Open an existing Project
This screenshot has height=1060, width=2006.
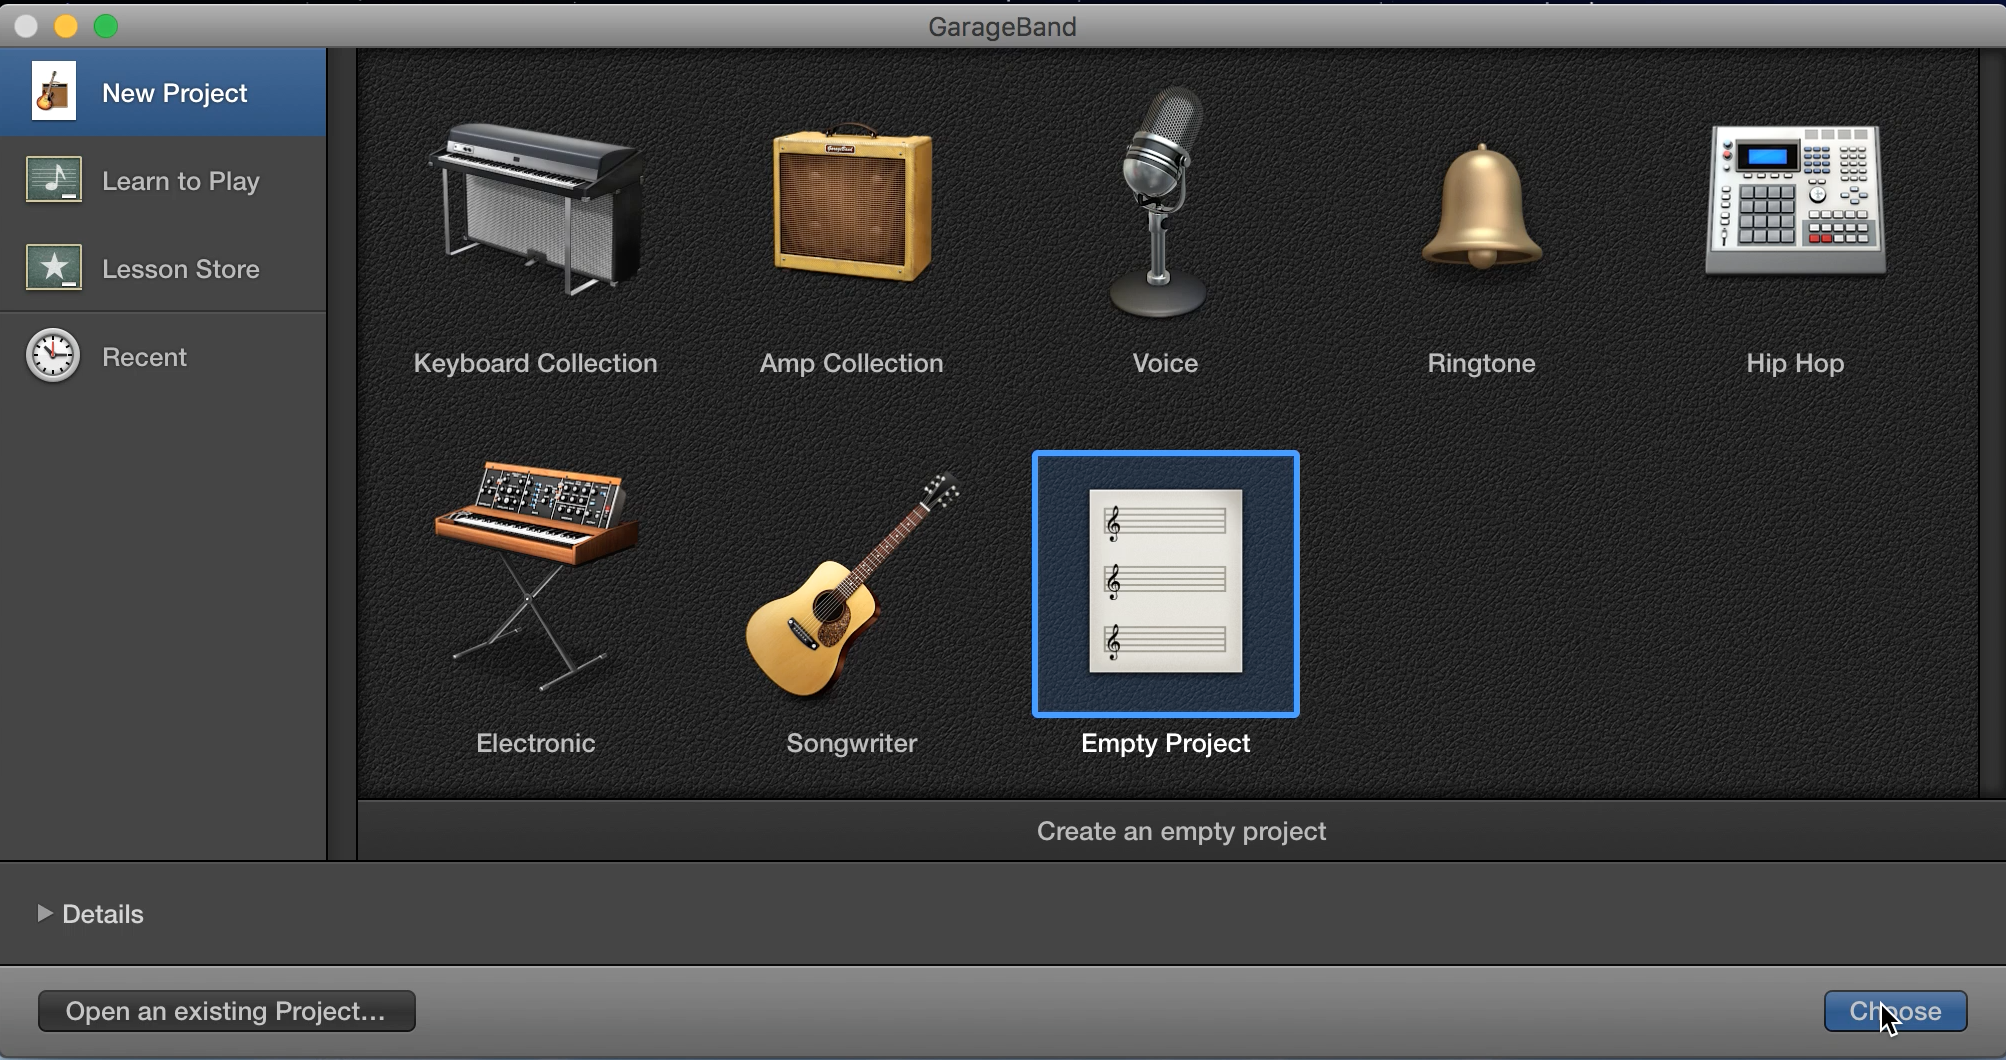click(x=225, y=1011)
